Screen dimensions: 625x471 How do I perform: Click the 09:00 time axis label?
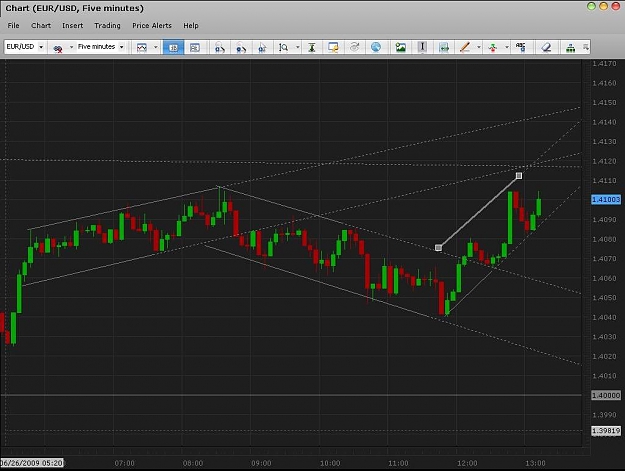click(261, 463)
